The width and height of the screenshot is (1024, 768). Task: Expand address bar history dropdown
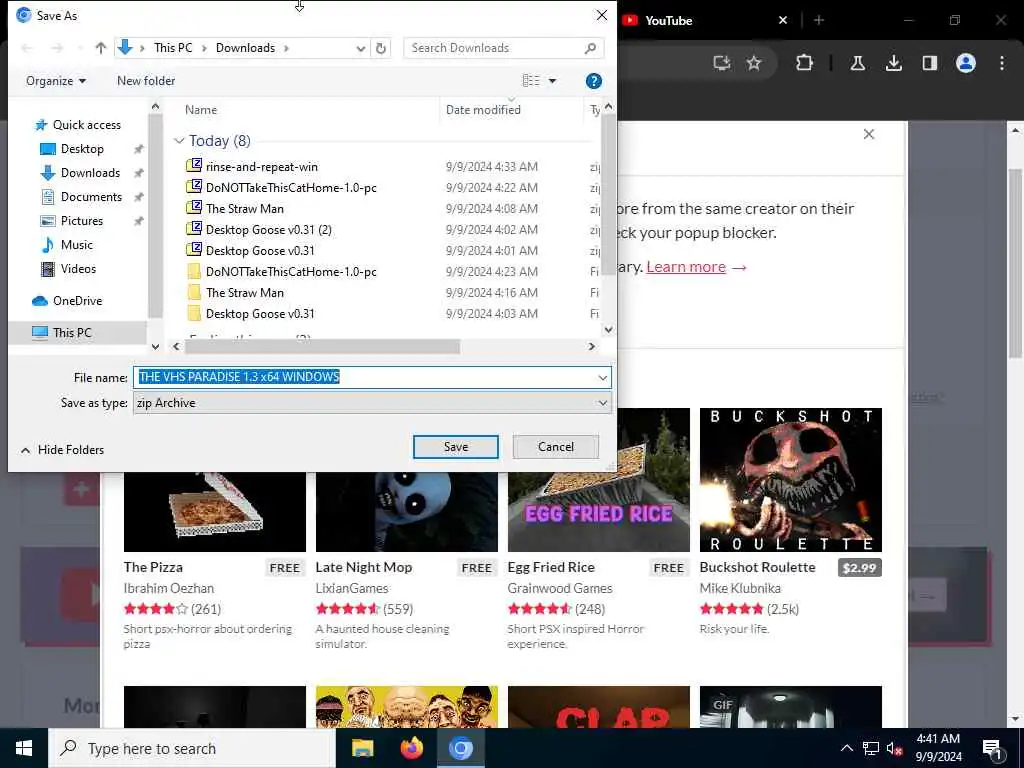coord(360,48)
